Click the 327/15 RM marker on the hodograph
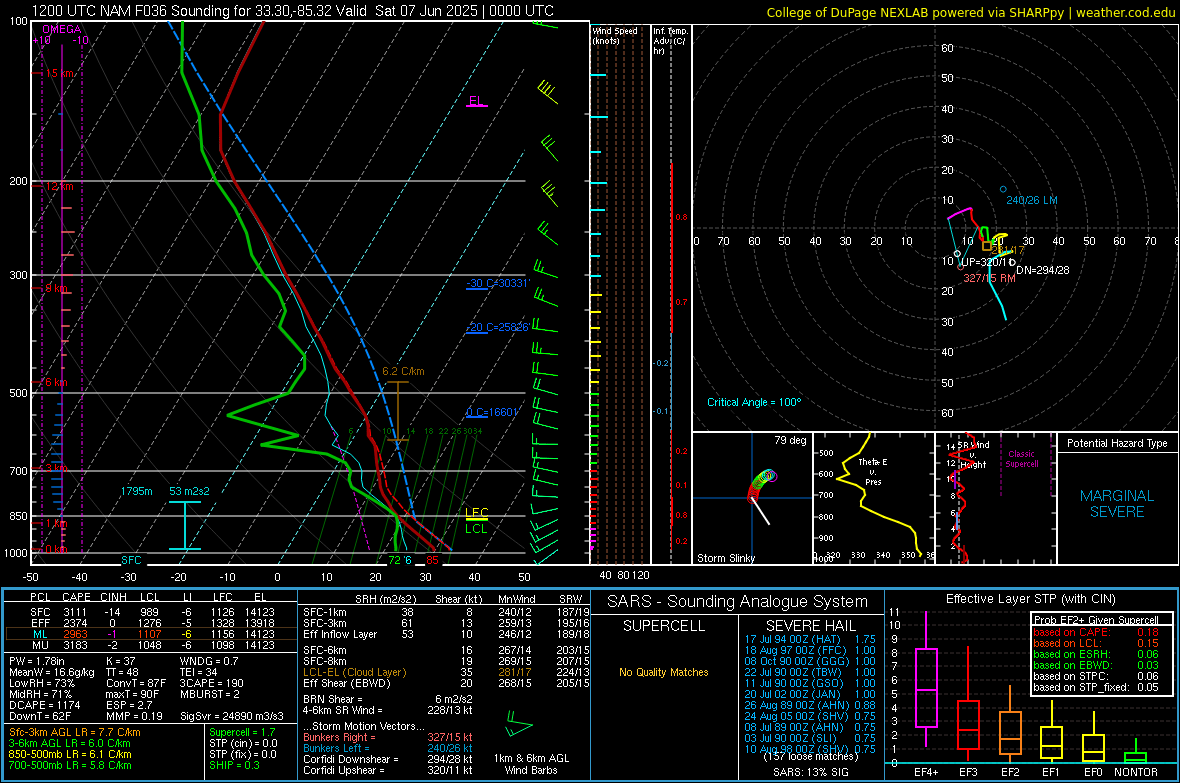This screenshot has width=1180, height=783. tap(960, 267)
